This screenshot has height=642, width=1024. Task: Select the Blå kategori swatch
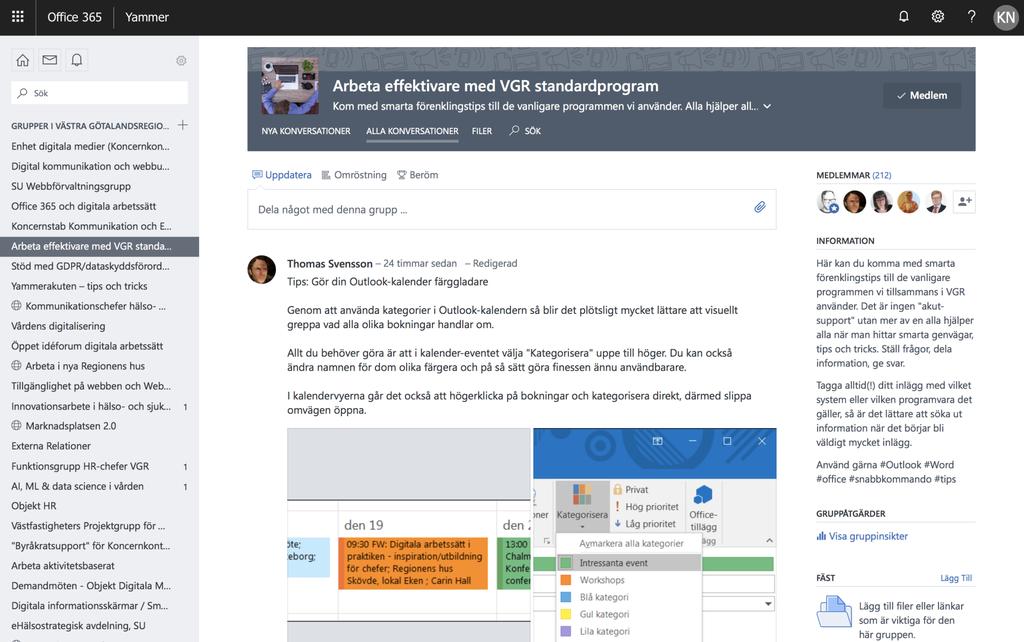tap(566, 597)
